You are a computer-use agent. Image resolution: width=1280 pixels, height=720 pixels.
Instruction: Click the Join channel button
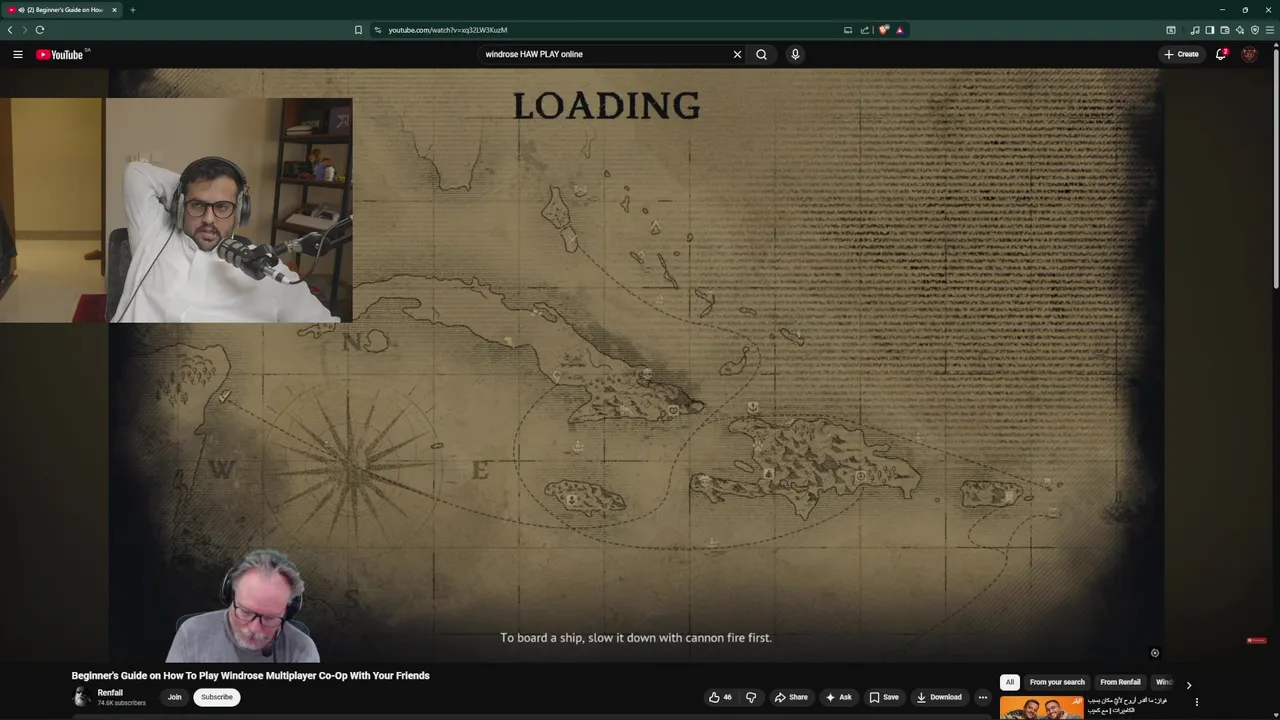click(174, 697)
